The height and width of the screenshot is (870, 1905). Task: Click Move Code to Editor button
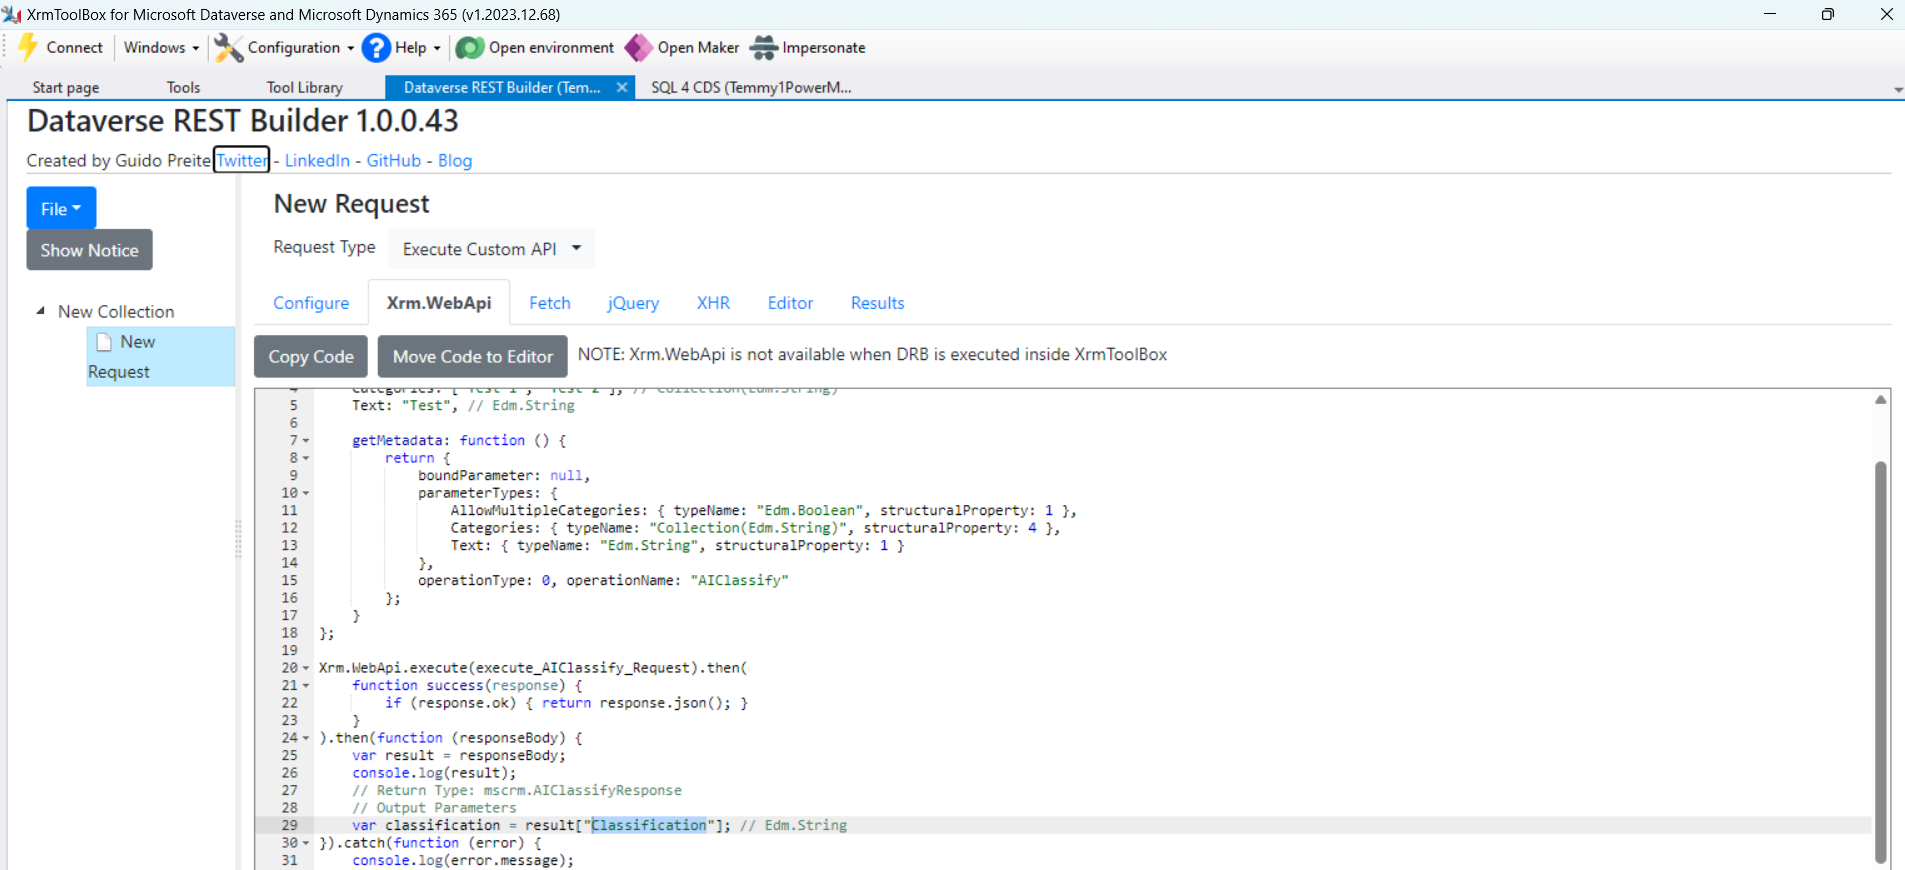[473, 356]
